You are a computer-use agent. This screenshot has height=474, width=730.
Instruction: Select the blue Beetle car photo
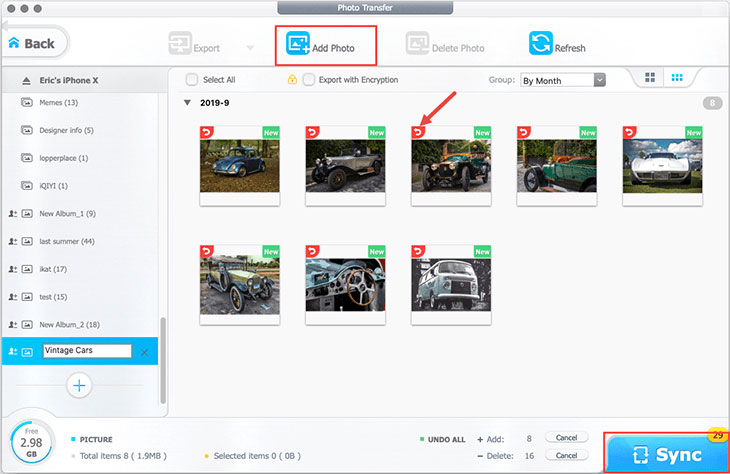click(x=240, y=166)
